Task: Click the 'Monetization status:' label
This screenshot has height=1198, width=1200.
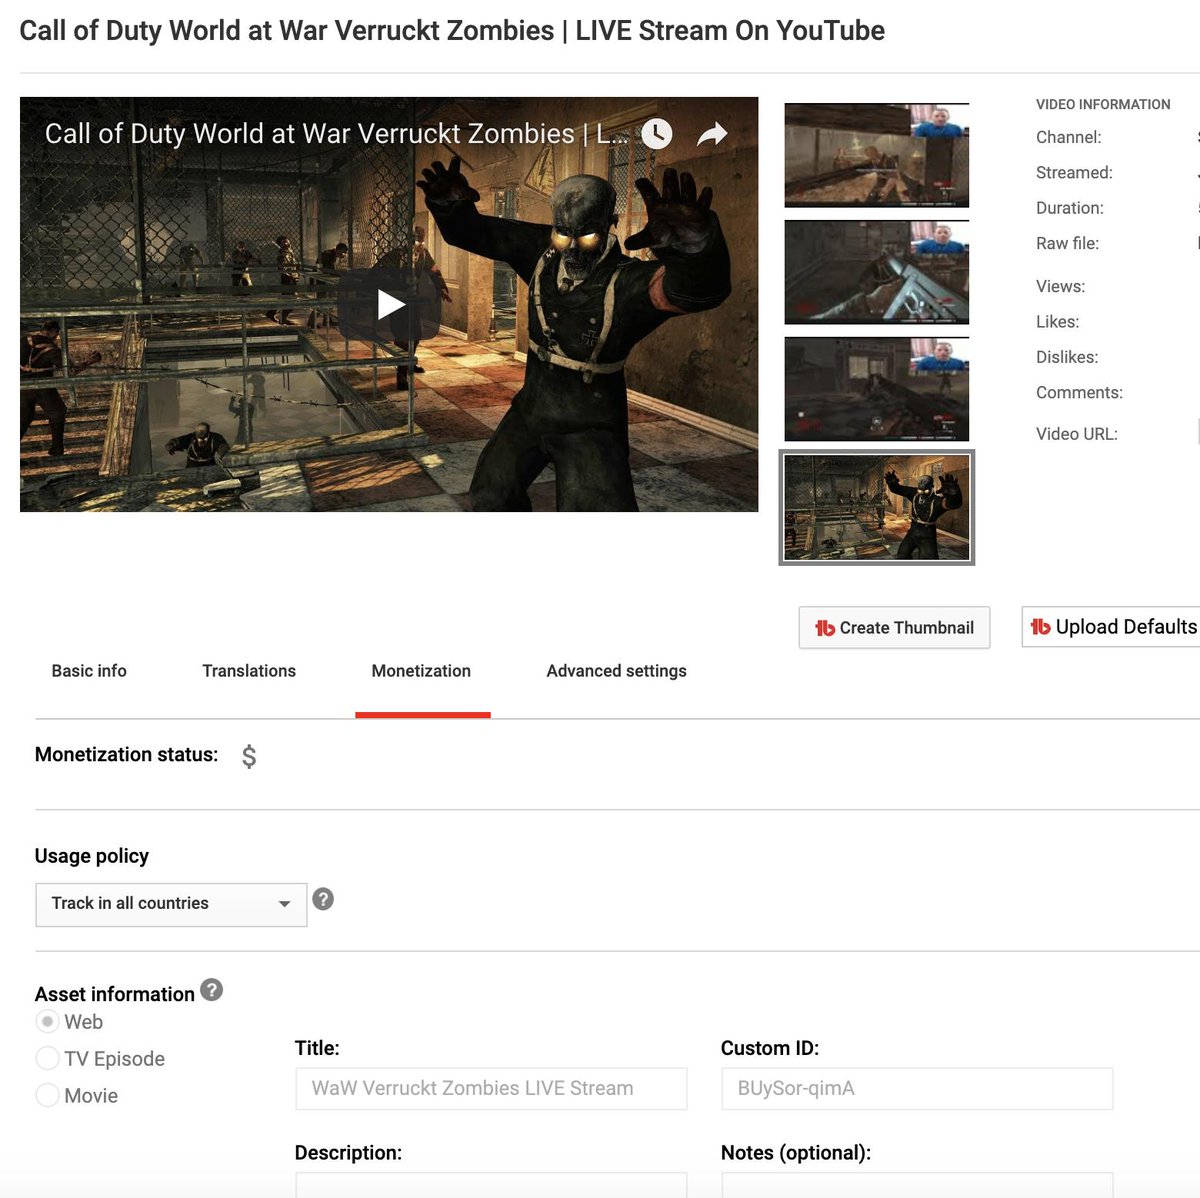Action: click(x=126, y=755)
